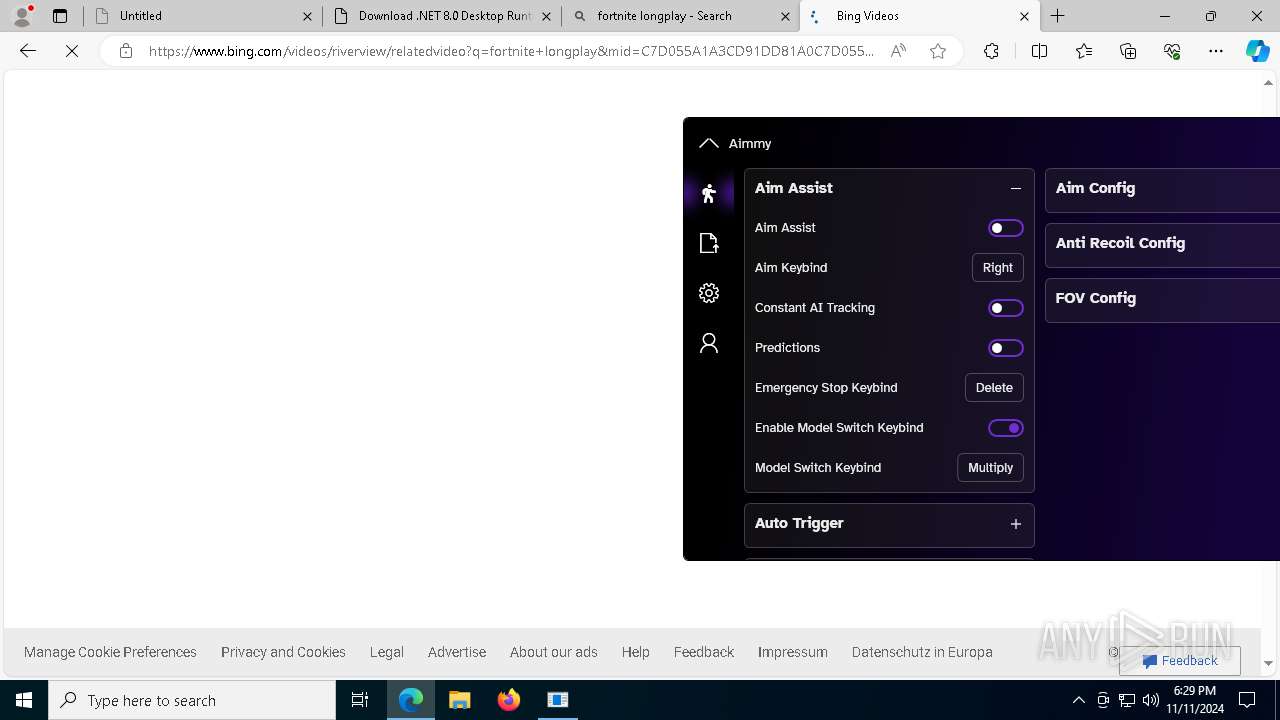1280x720 pixels.
Task: Open the Impressum footer link
Action: (x=793, y=652)
